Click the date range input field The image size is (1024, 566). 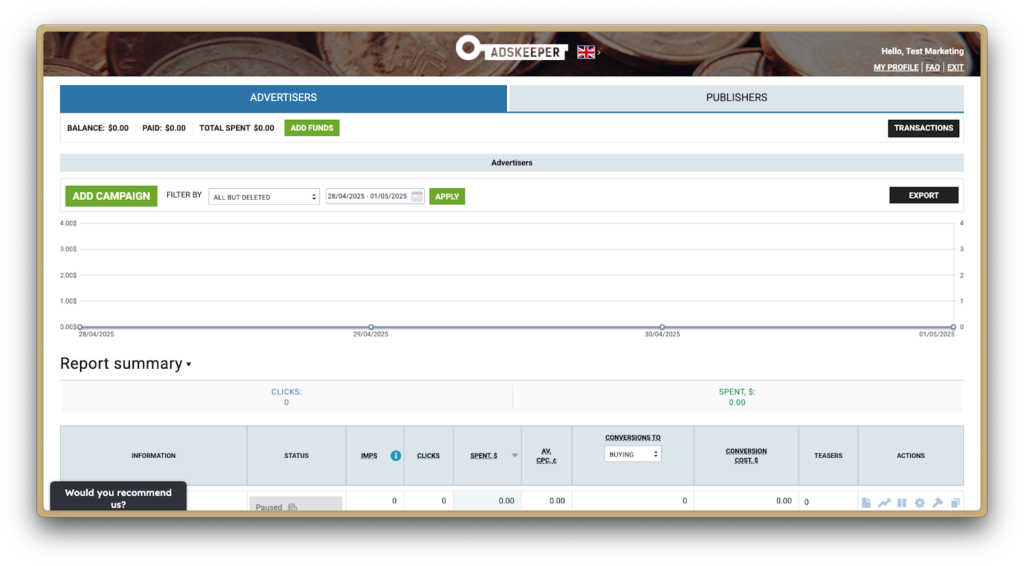(367, 197)
